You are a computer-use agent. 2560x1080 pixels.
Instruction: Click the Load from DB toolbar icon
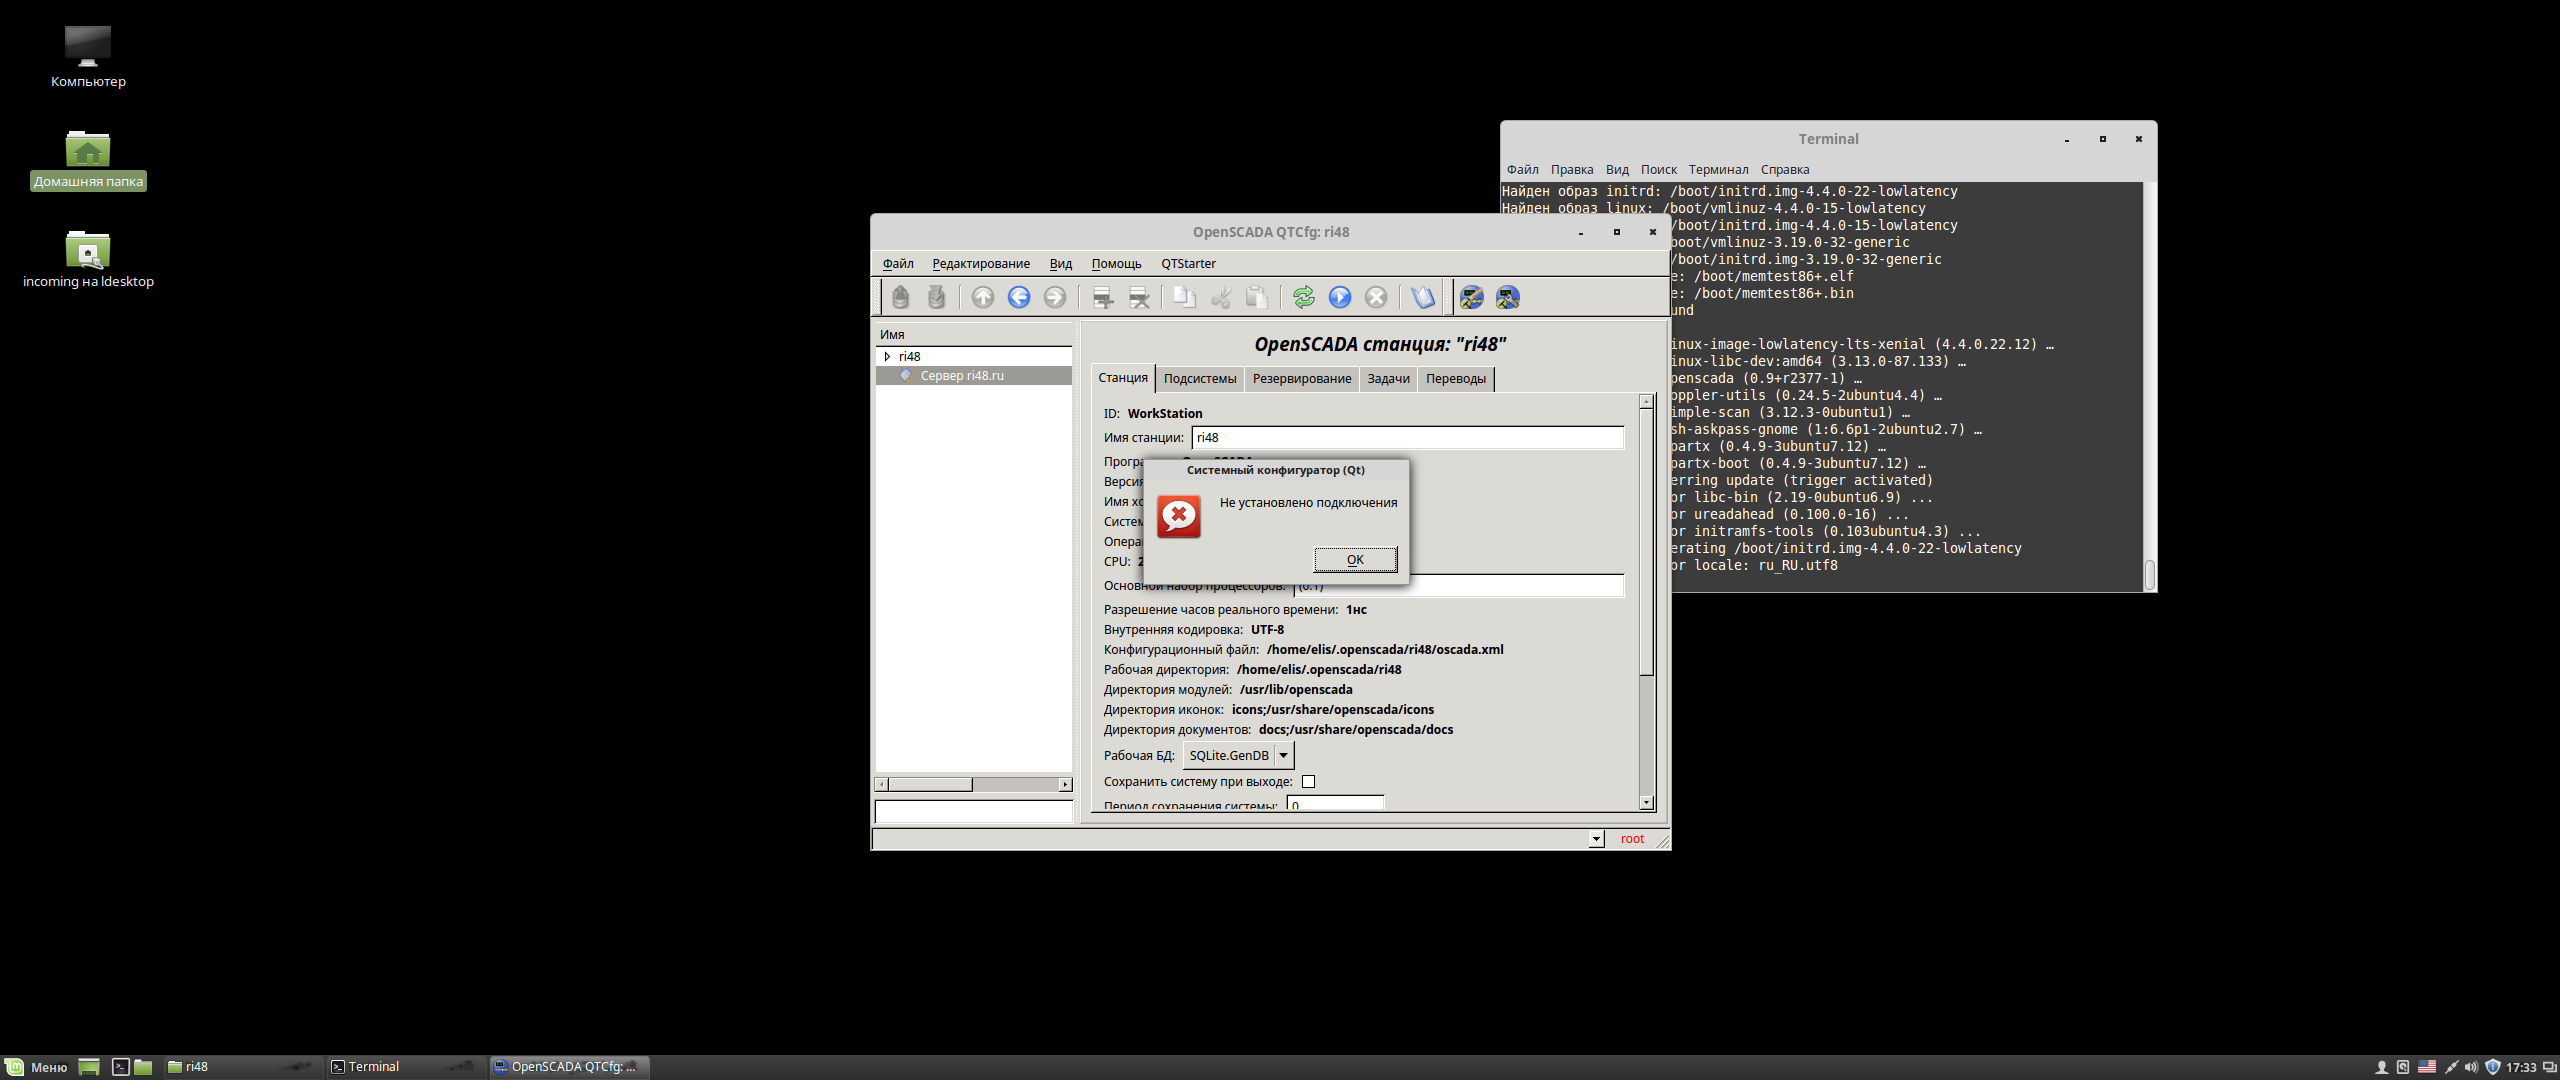[900, 297]
